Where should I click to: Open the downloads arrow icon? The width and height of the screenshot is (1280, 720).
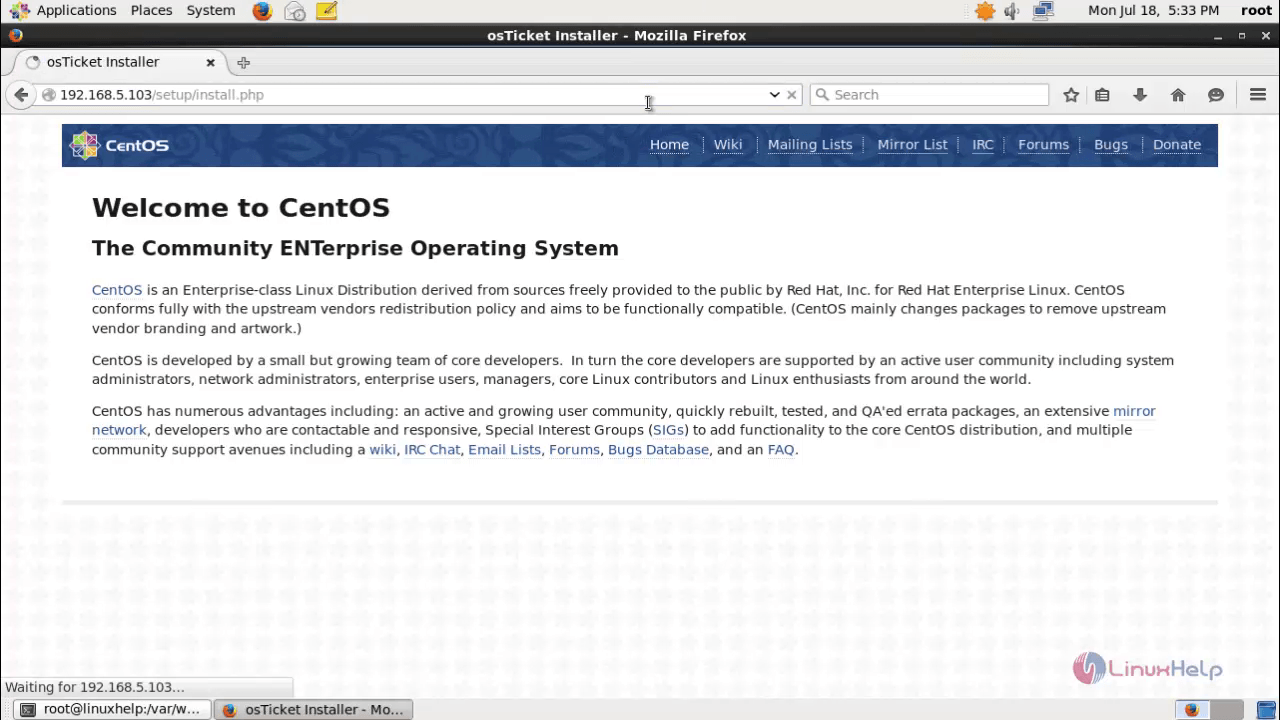pos(1140,95)
